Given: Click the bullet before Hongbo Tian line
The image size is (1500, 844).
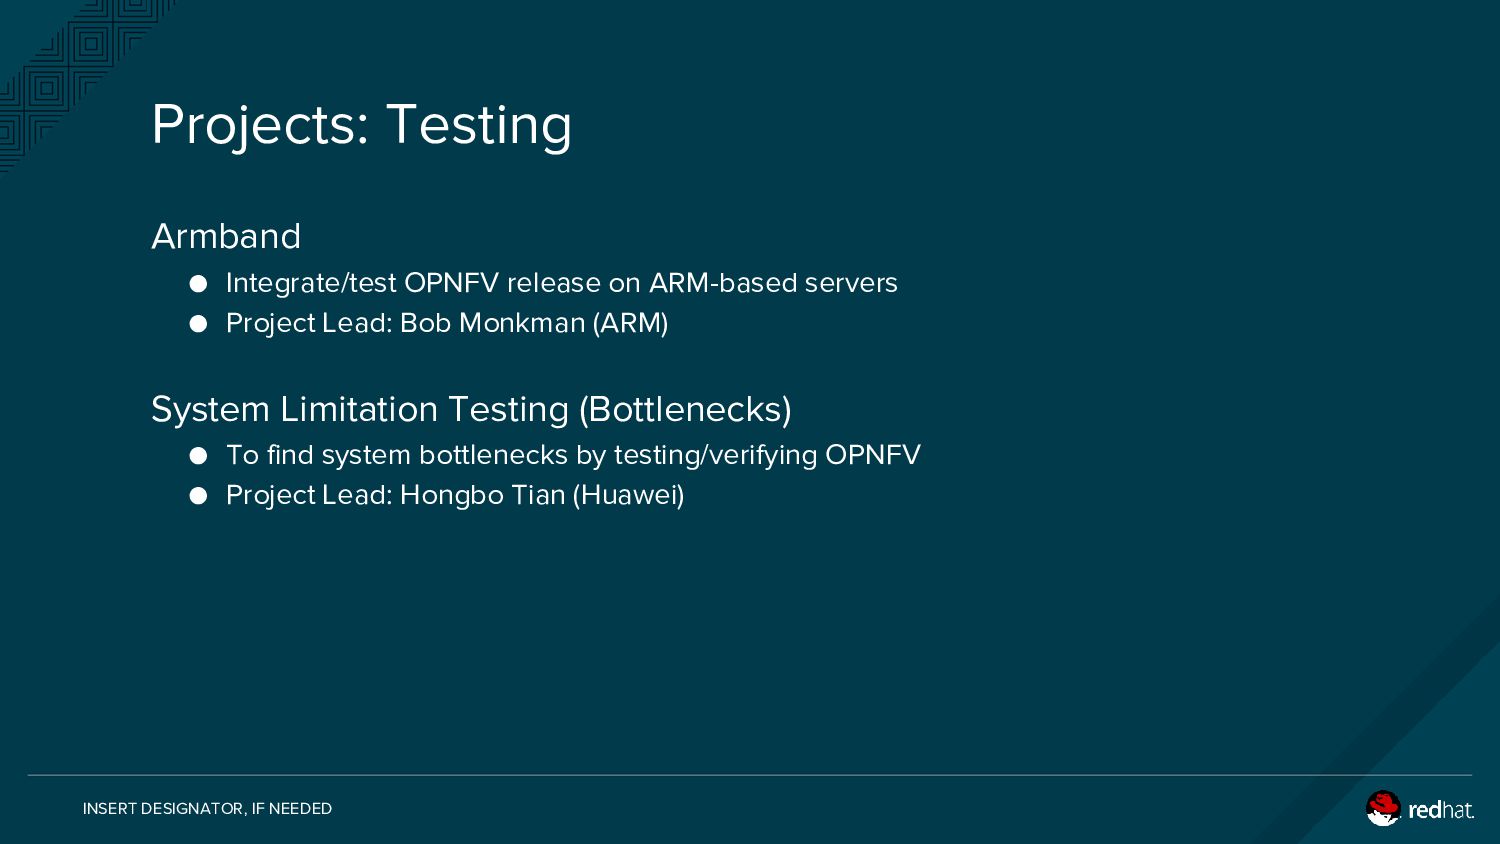Looking at the screenshot, I should (198, 496).
